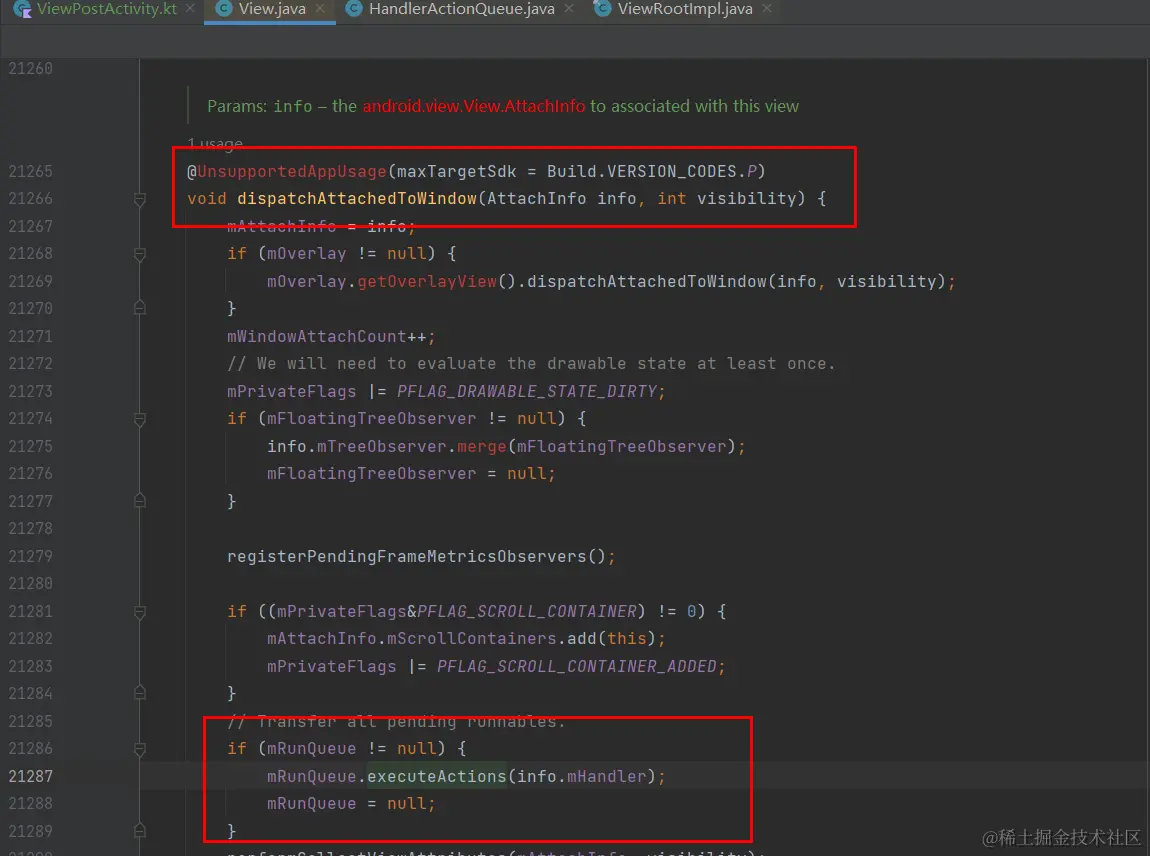
Task: Click the dispatchAttachedToWindow method name in declaration
Action: (356, 199)
